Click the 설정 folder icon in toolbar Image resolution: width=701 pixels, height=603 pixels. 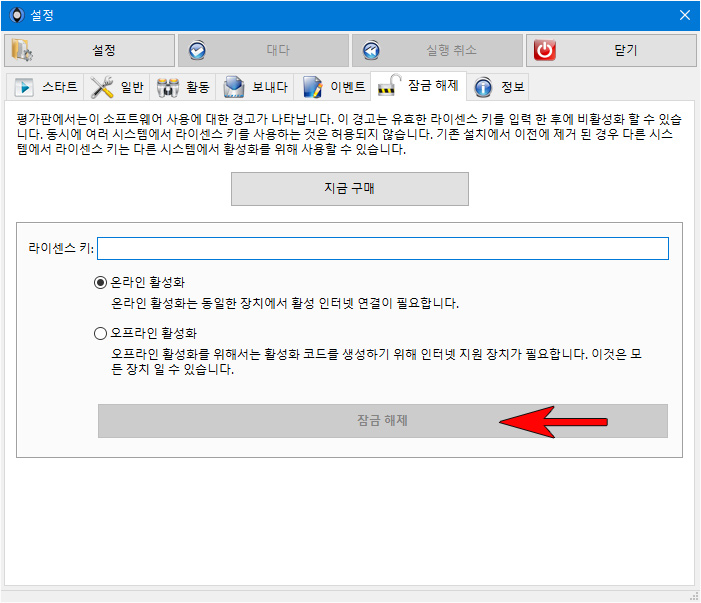coord(21,50)
